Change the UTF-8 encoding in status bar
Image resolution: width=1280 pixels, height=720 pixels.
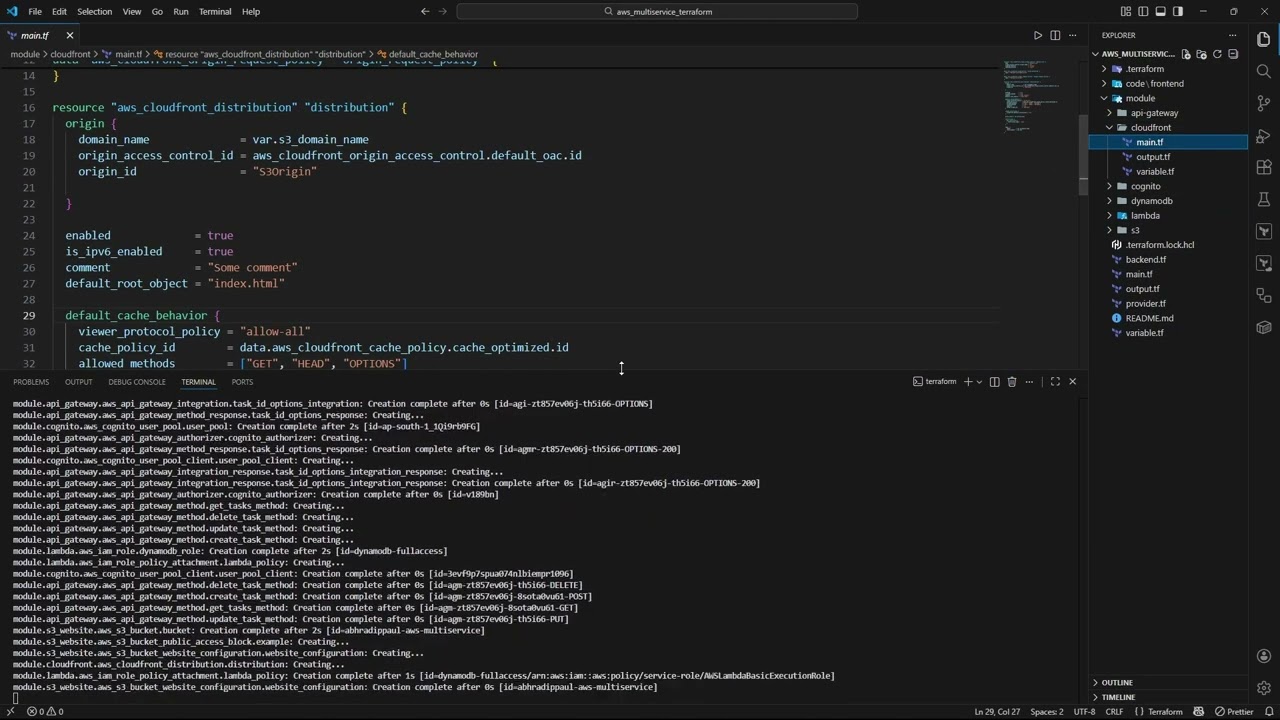point(1084,711)
